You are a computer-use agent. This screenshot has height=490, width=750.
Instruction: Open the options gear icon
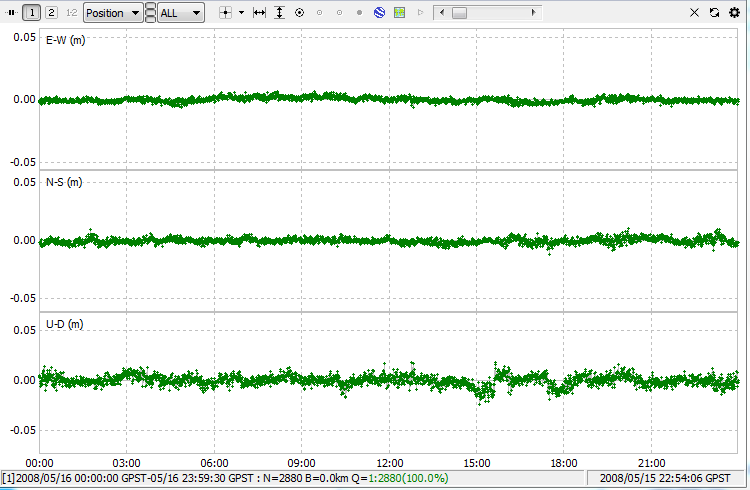pos(735,13)
